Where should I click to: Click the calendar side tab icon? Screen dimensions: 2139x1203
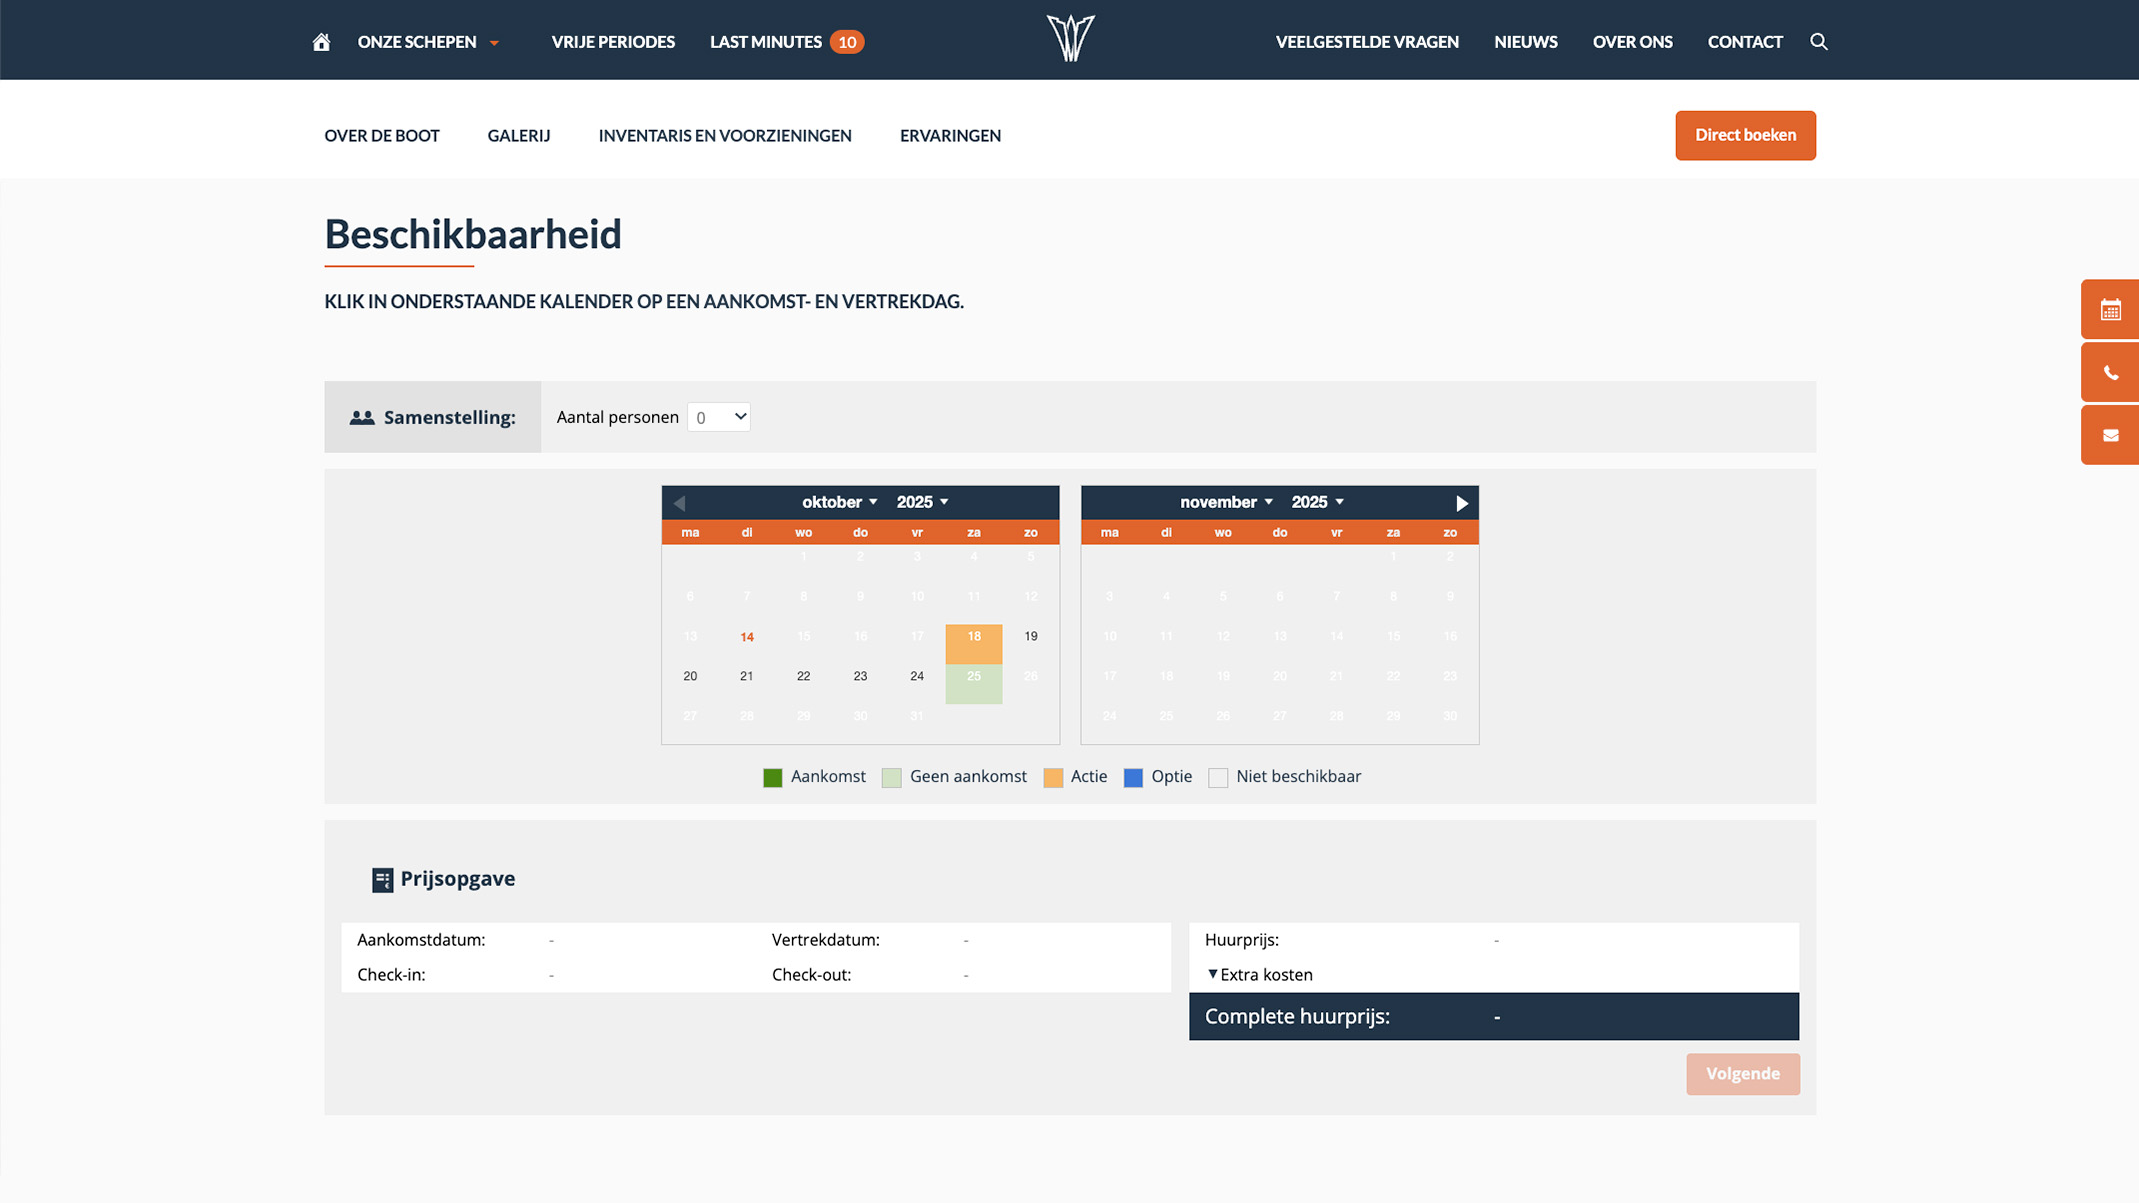tap(2110, 310)
